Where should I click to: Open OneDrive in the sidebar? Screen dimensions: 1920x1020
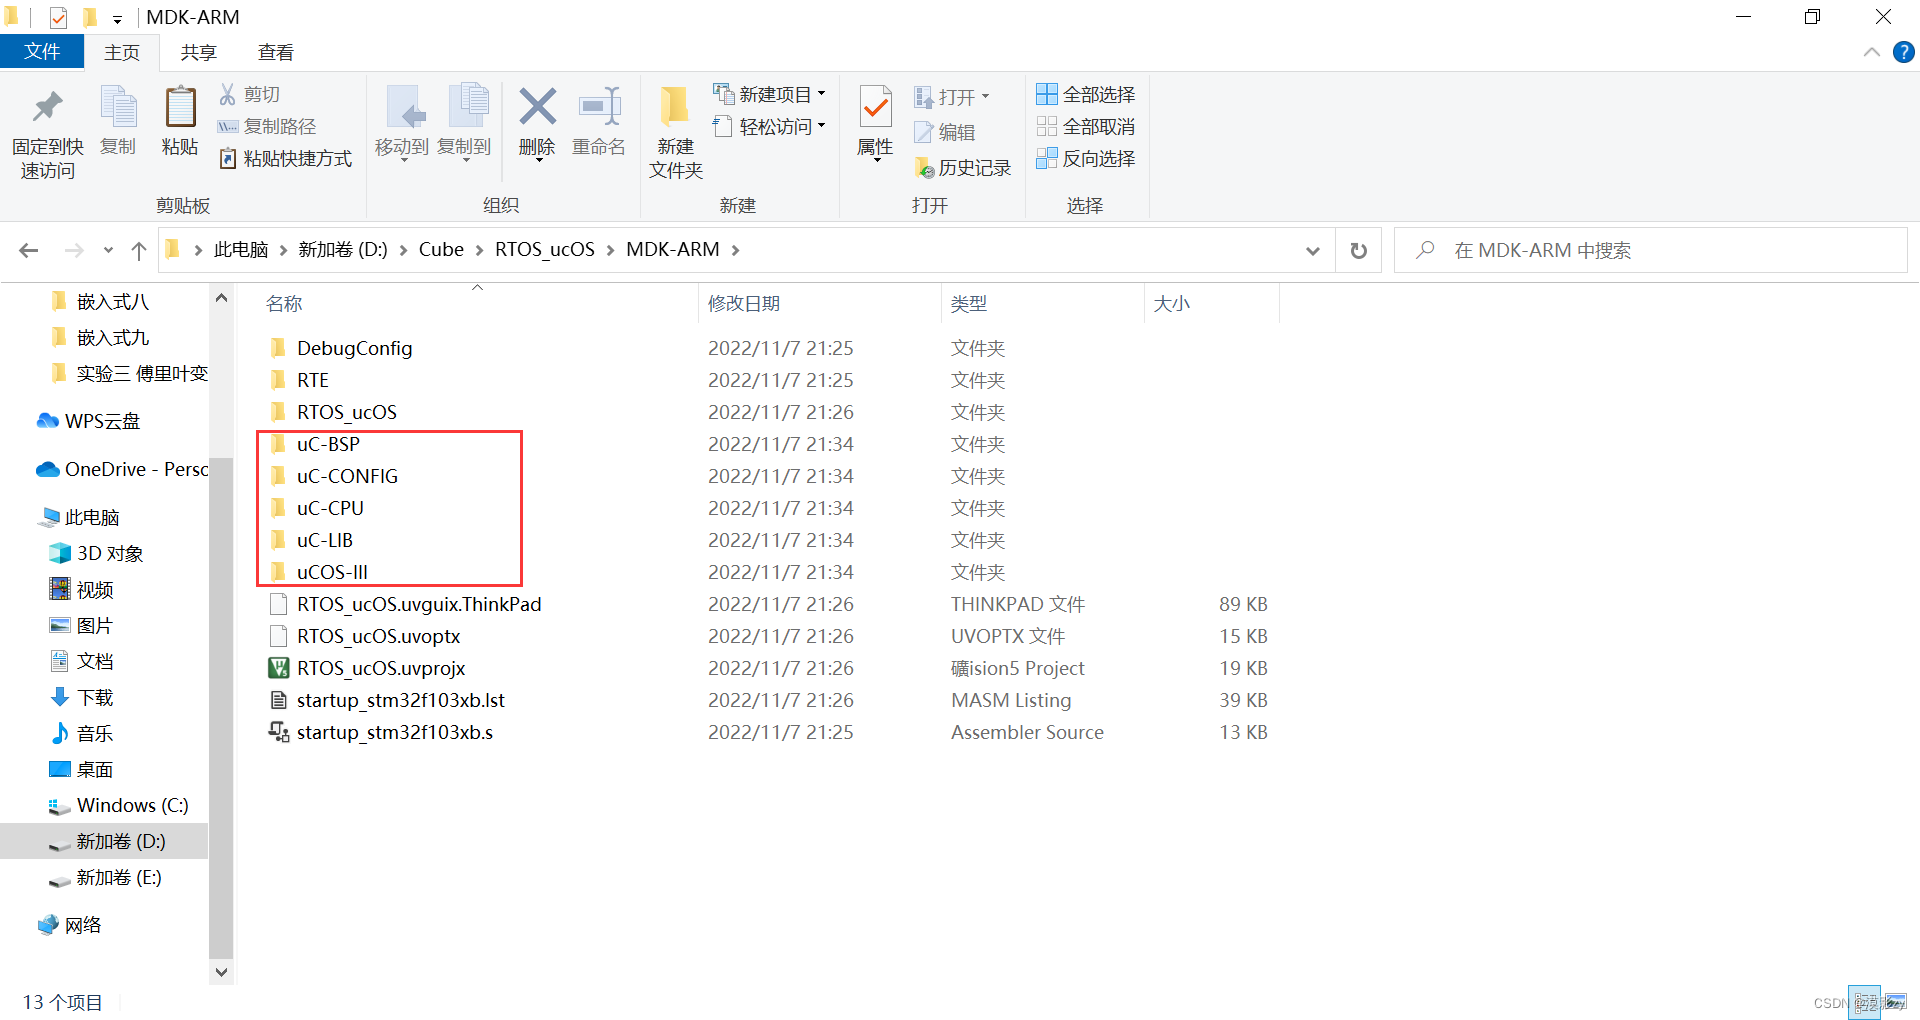tap(122, 469)
